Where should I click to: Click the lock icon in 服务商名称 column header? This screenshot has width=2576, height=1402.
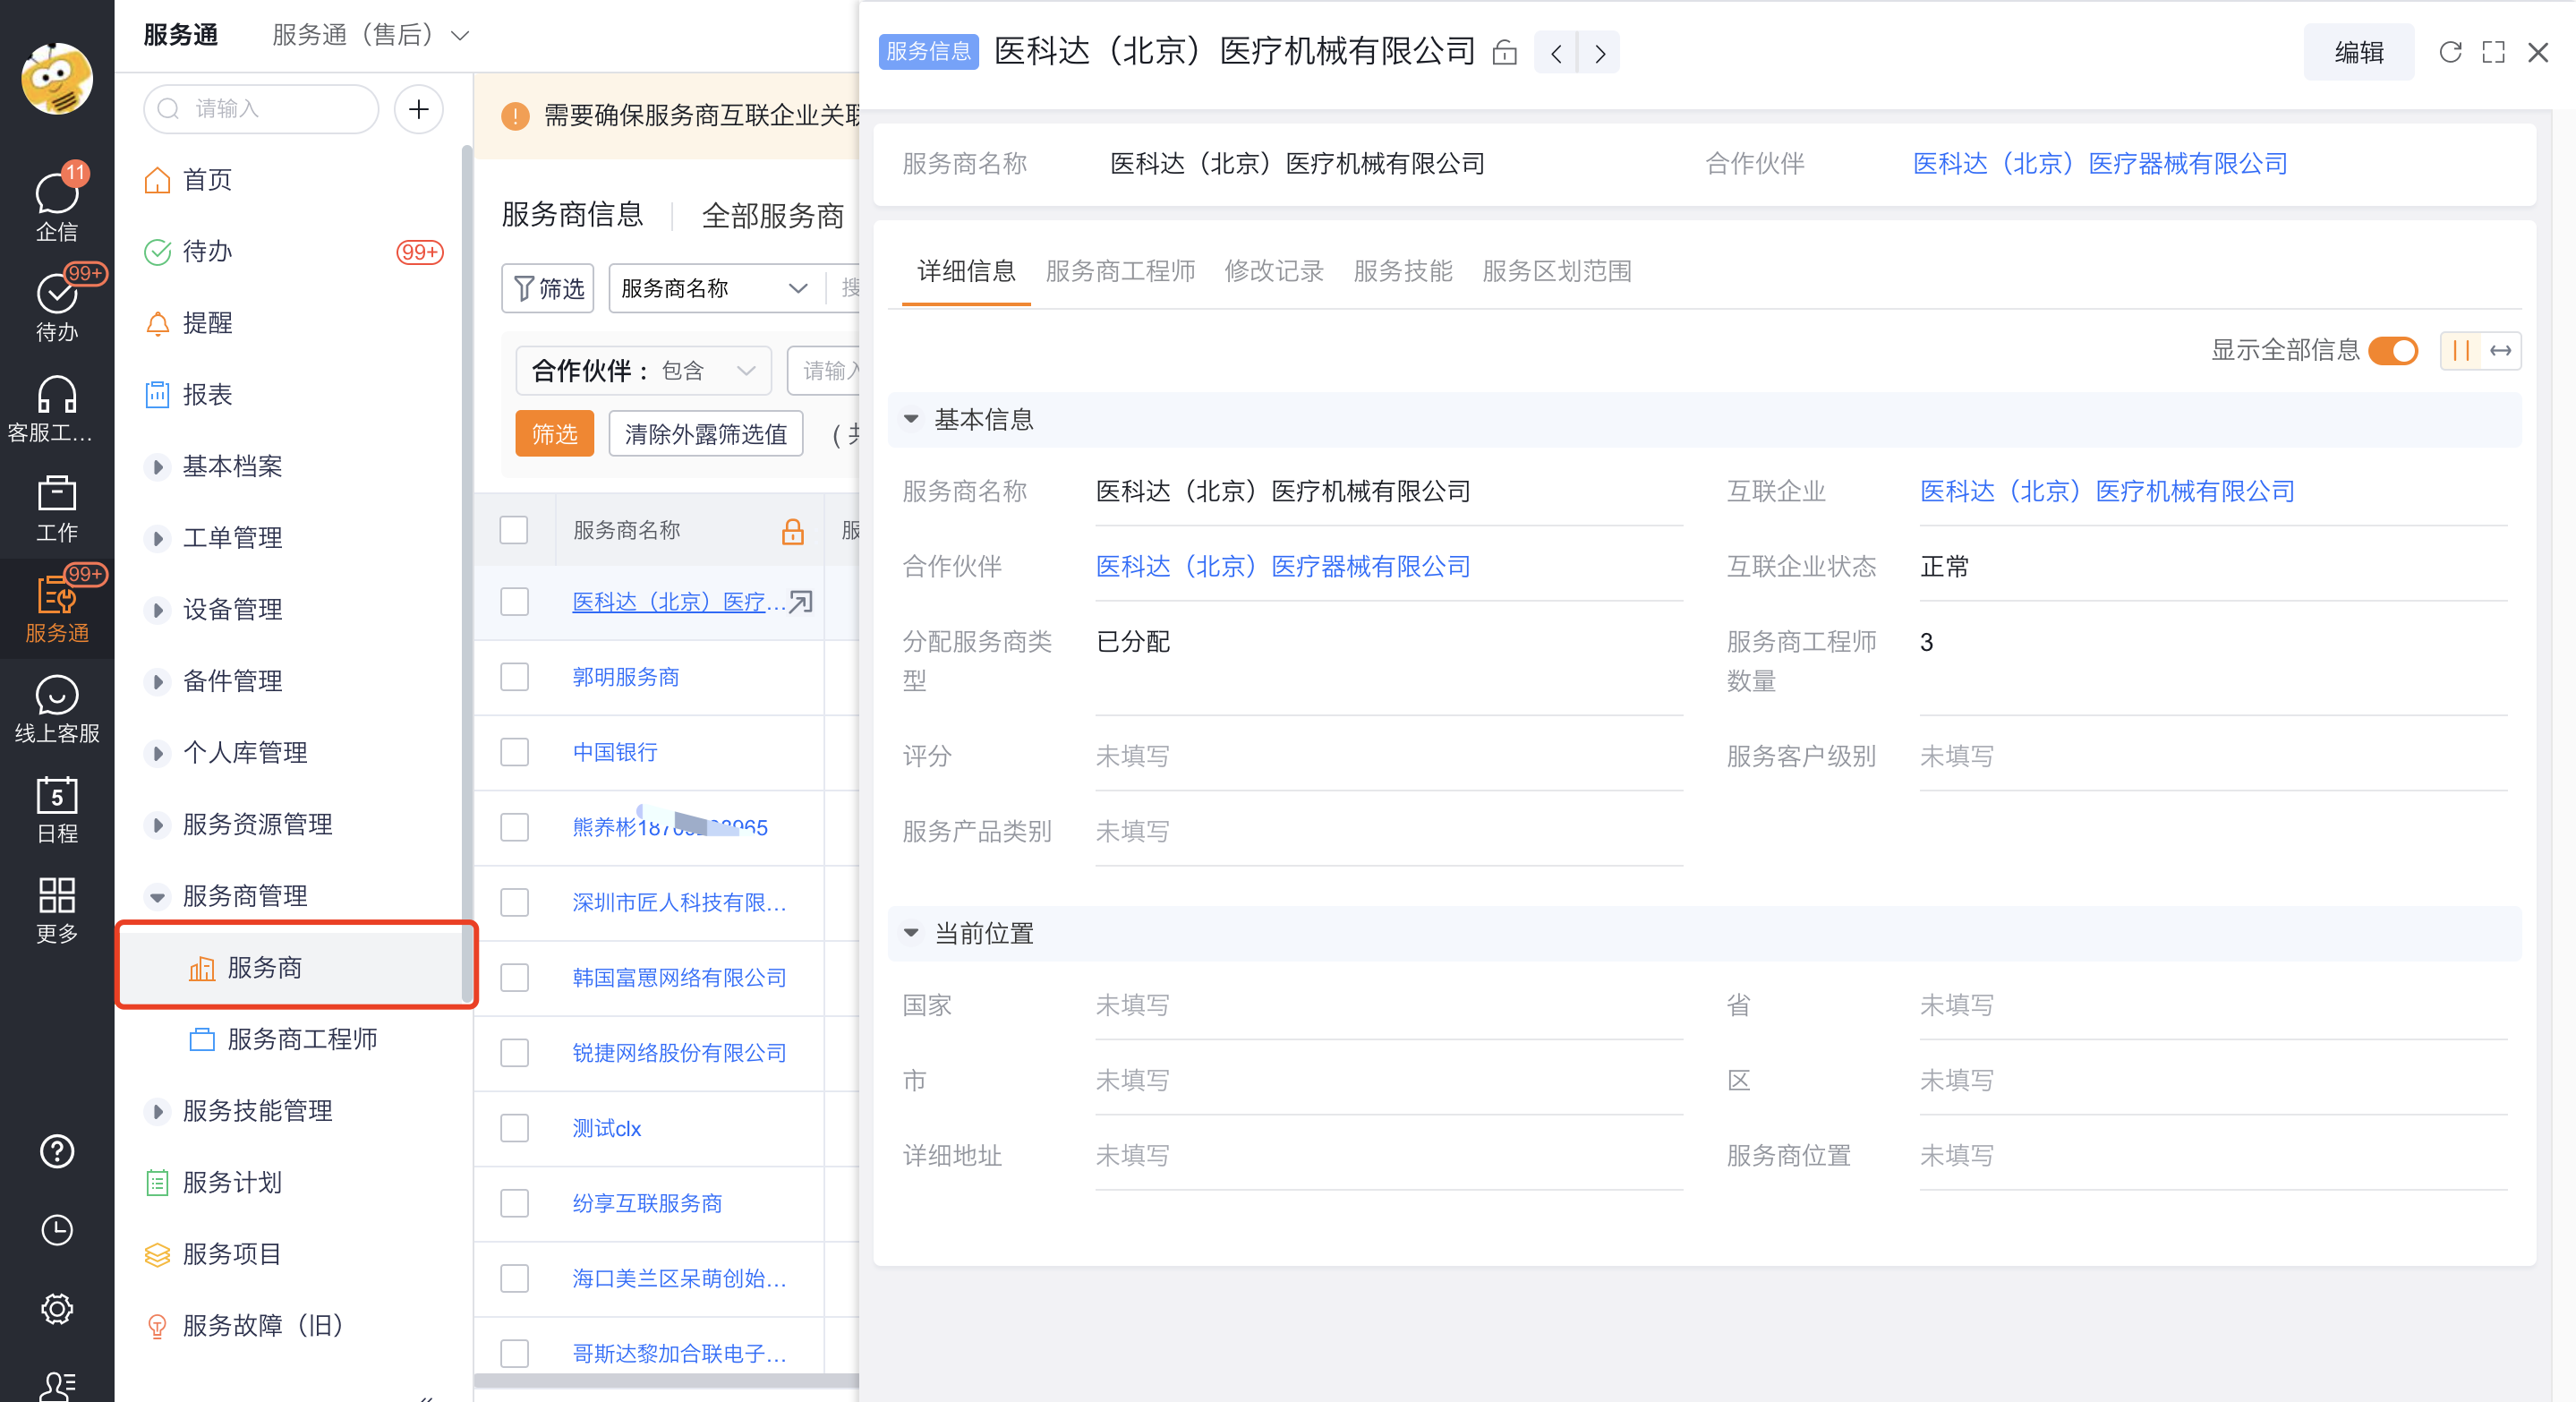click(793, 531)
